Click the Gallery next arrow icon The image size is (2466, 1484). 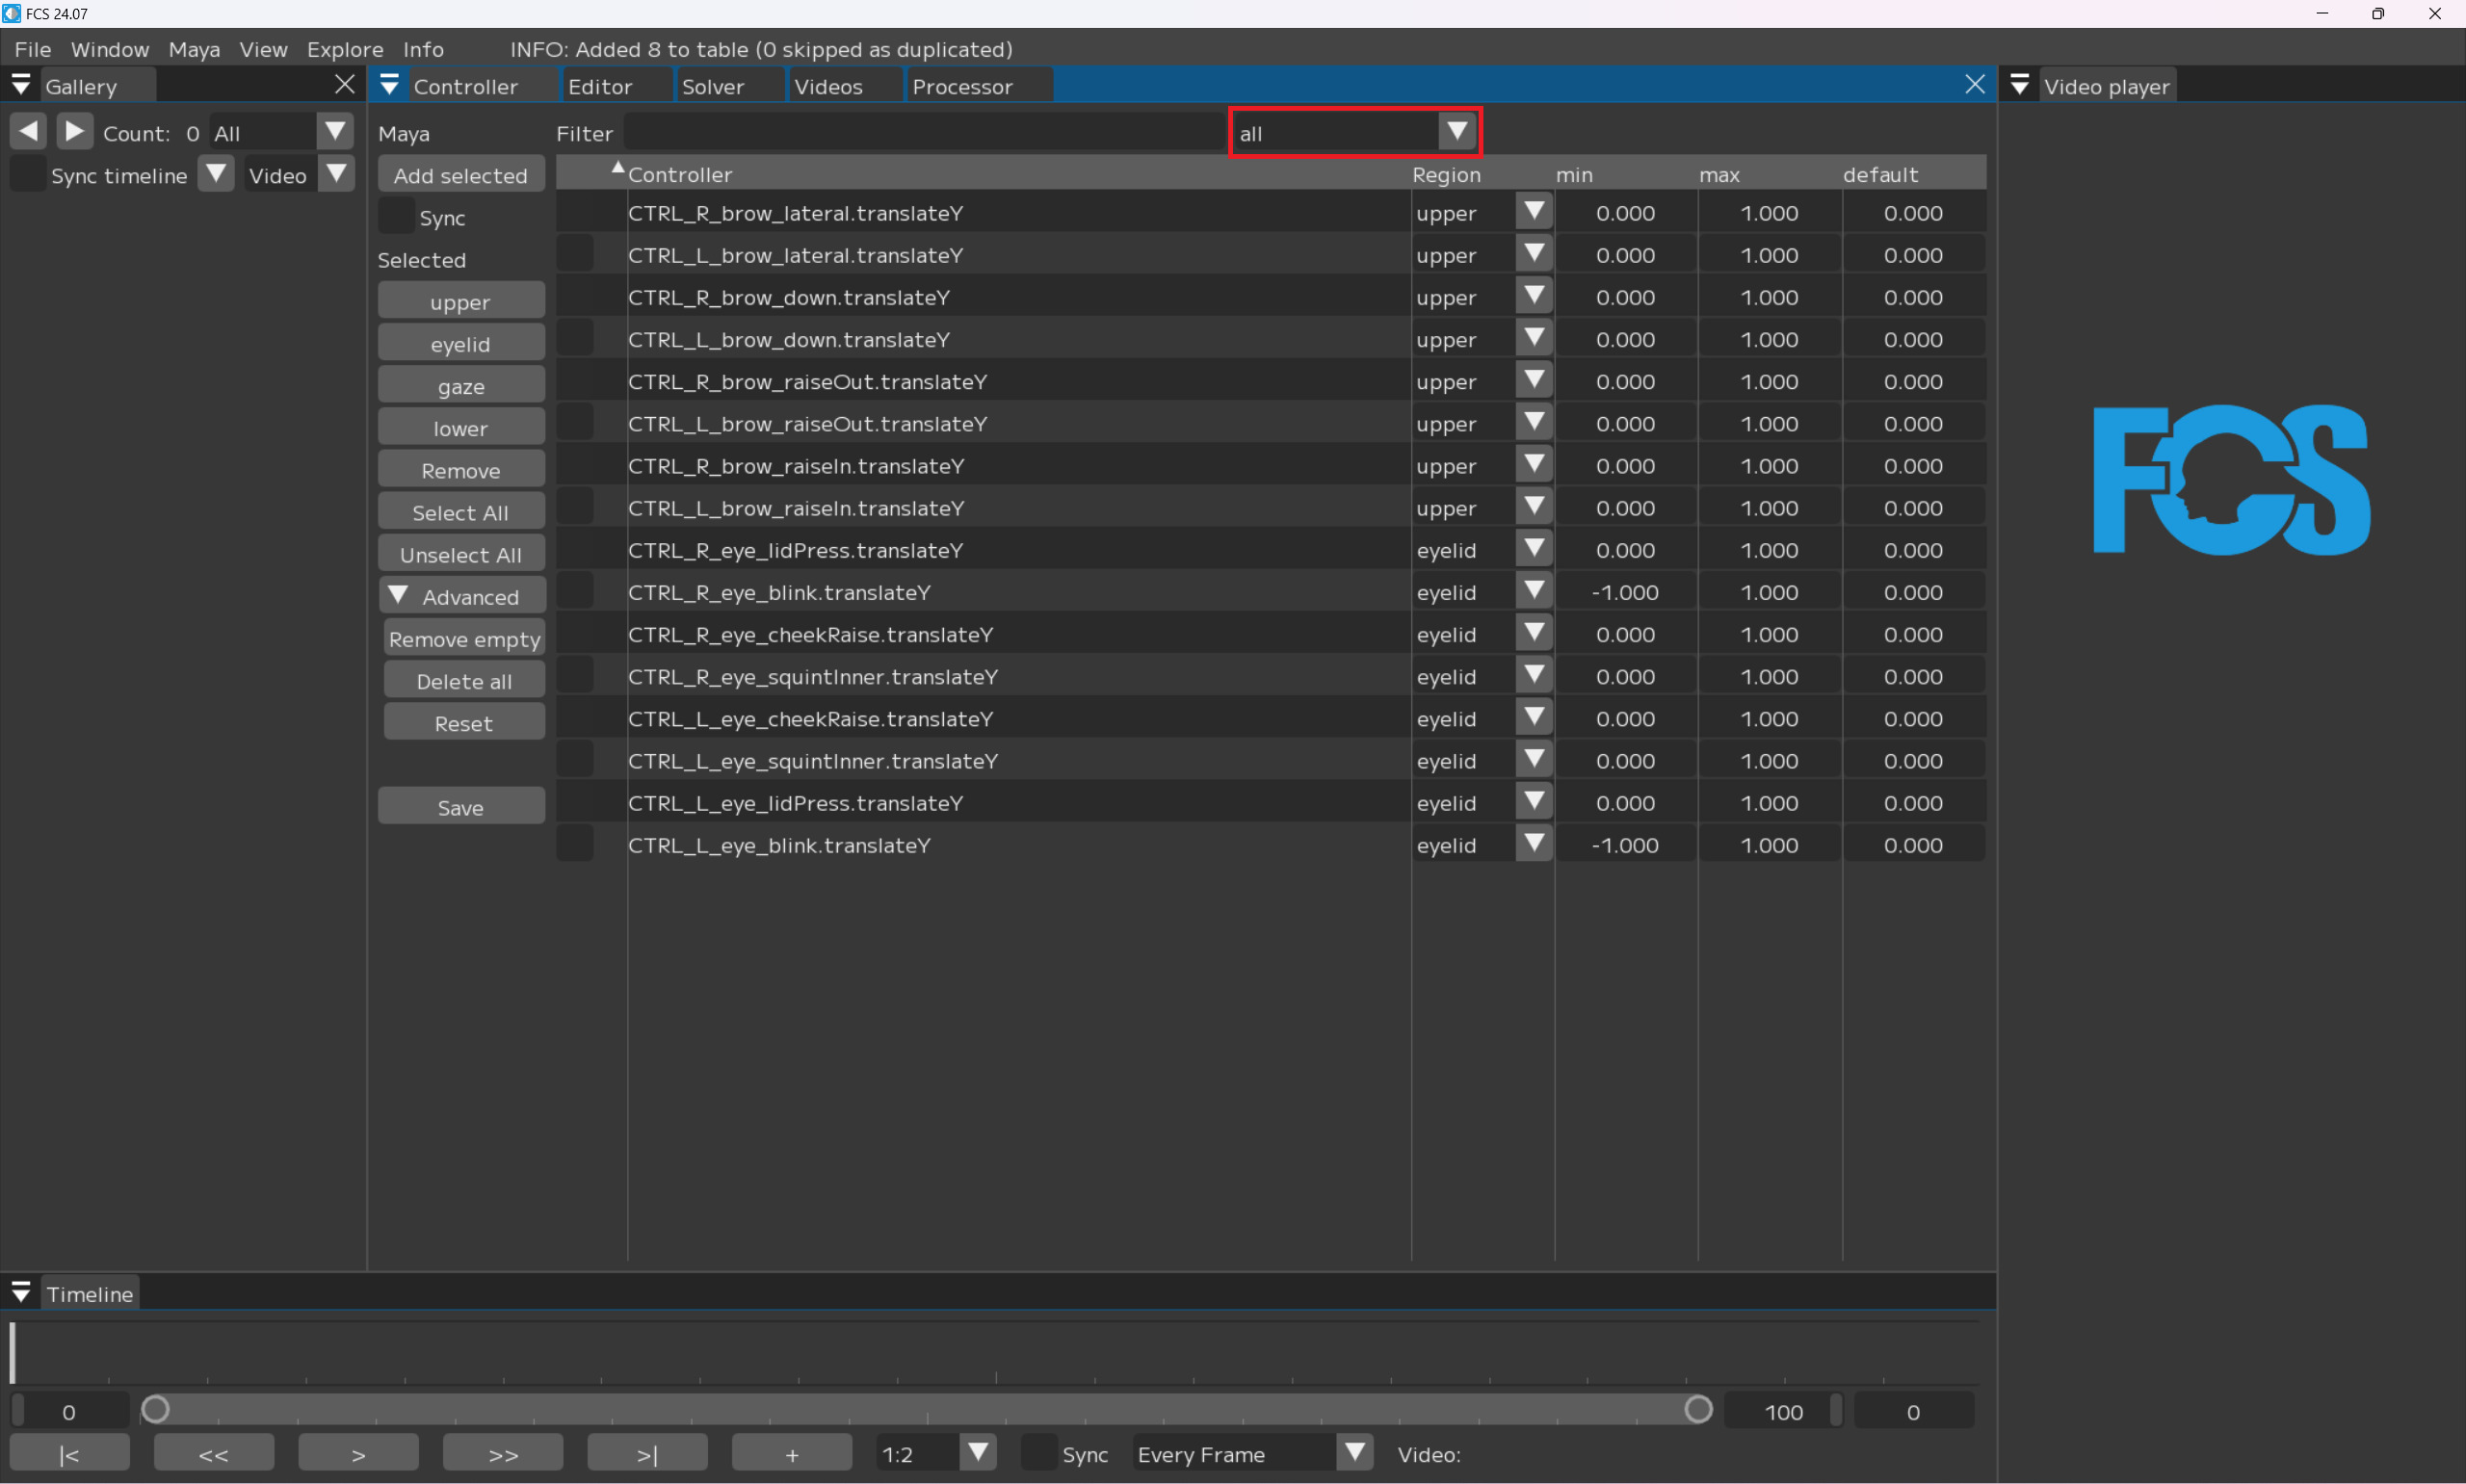tap(74, 132)
